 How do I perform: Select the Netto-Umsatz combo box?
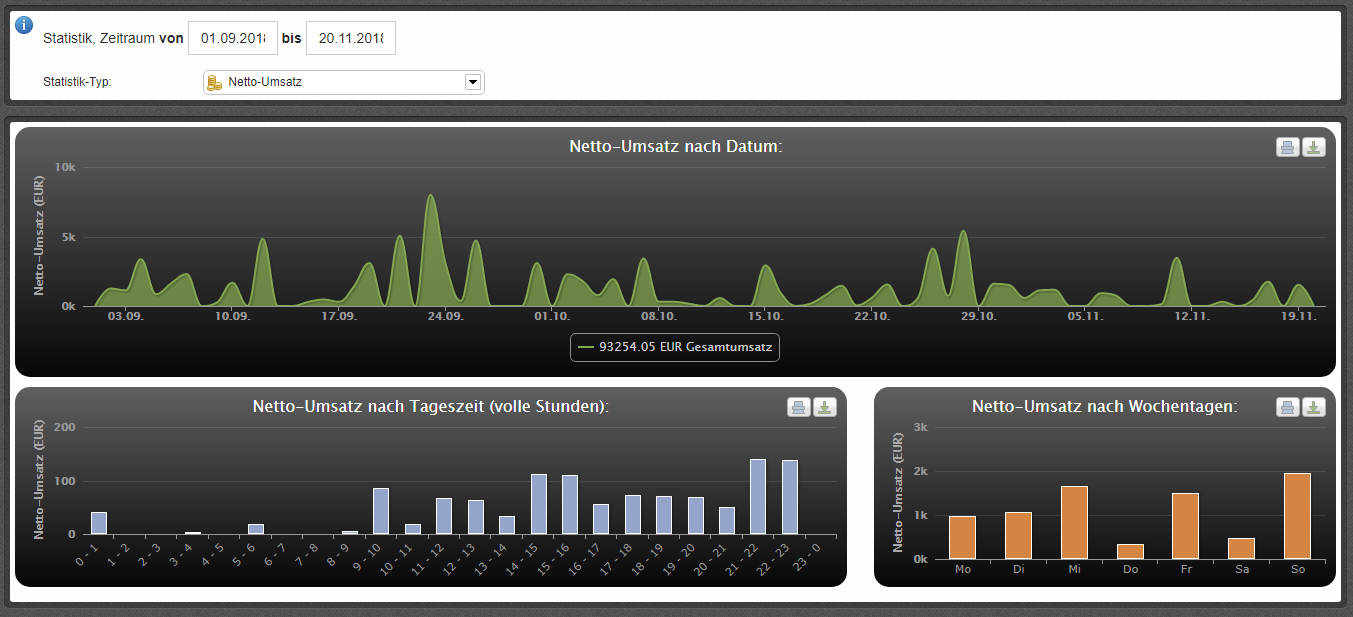[x=343, y=82]
